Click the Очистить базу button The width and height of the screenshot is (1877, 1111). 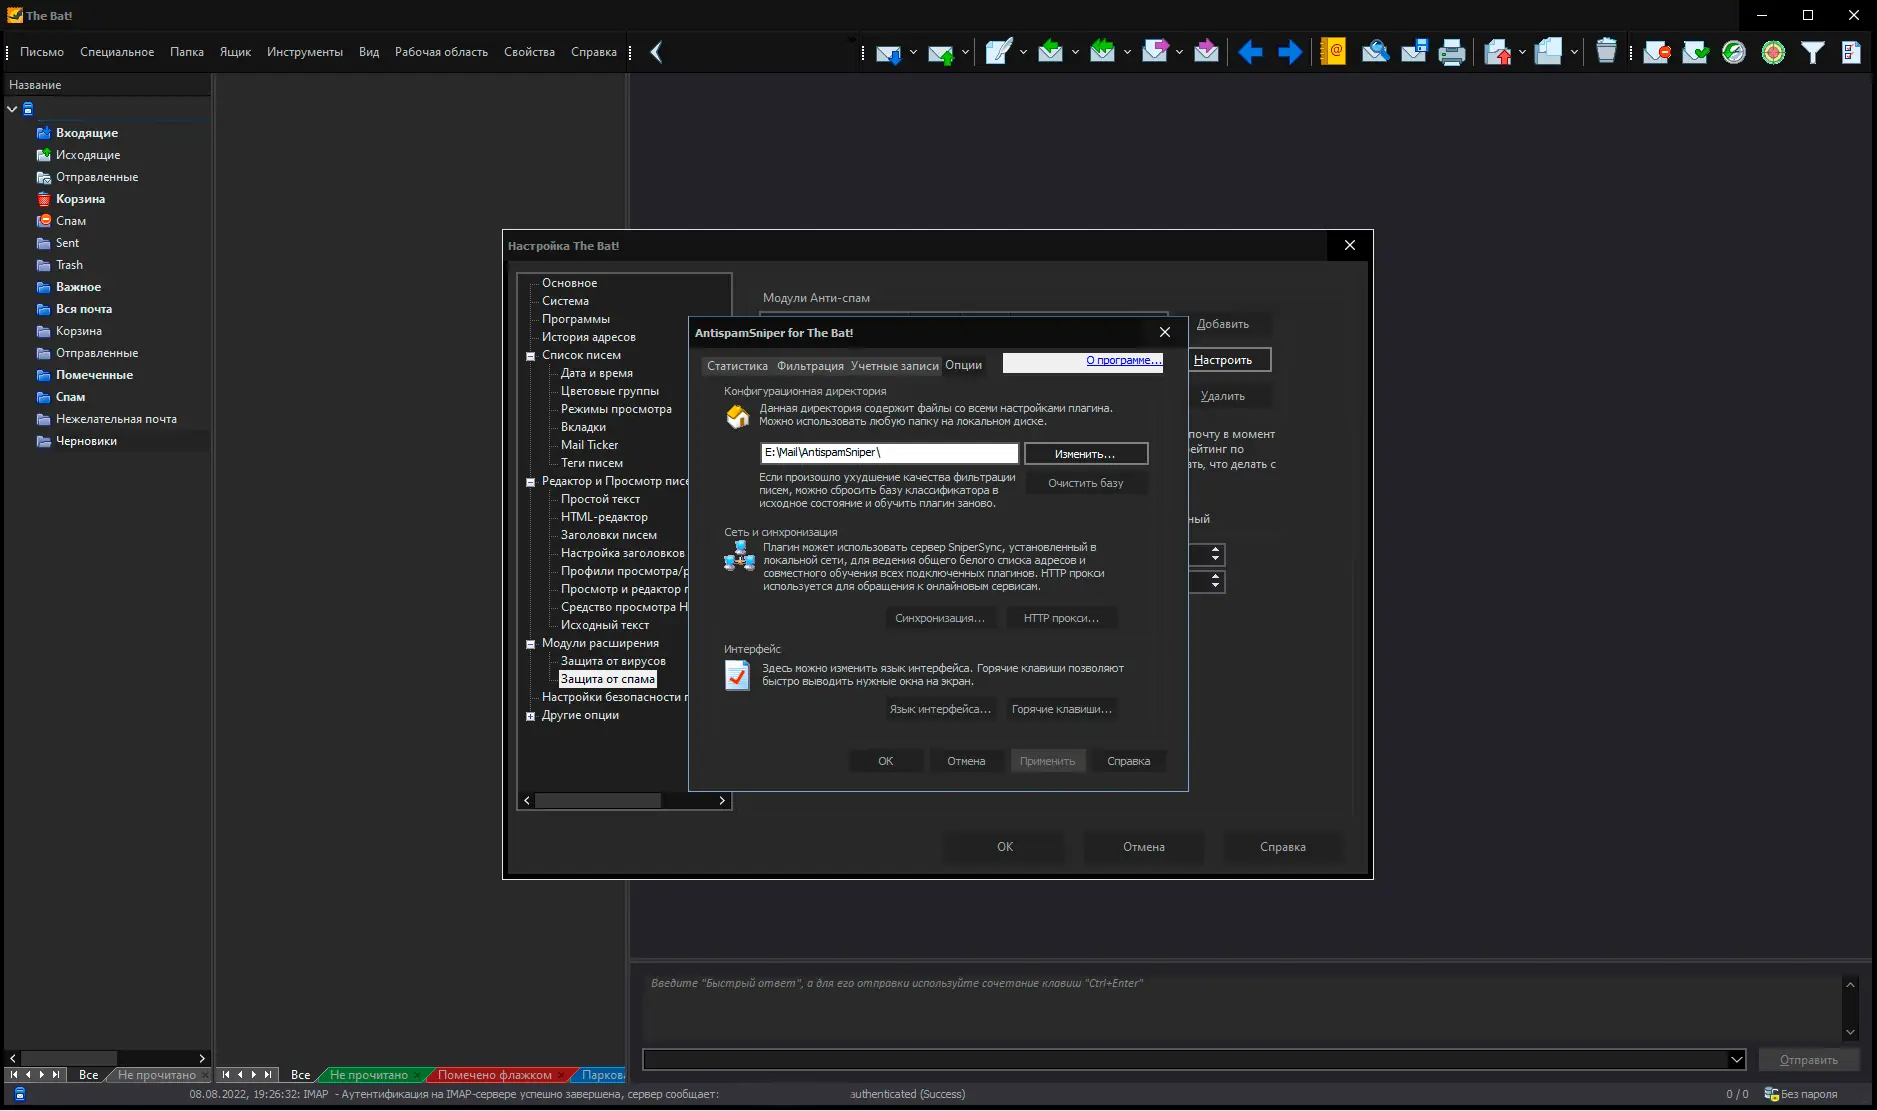1086,483
